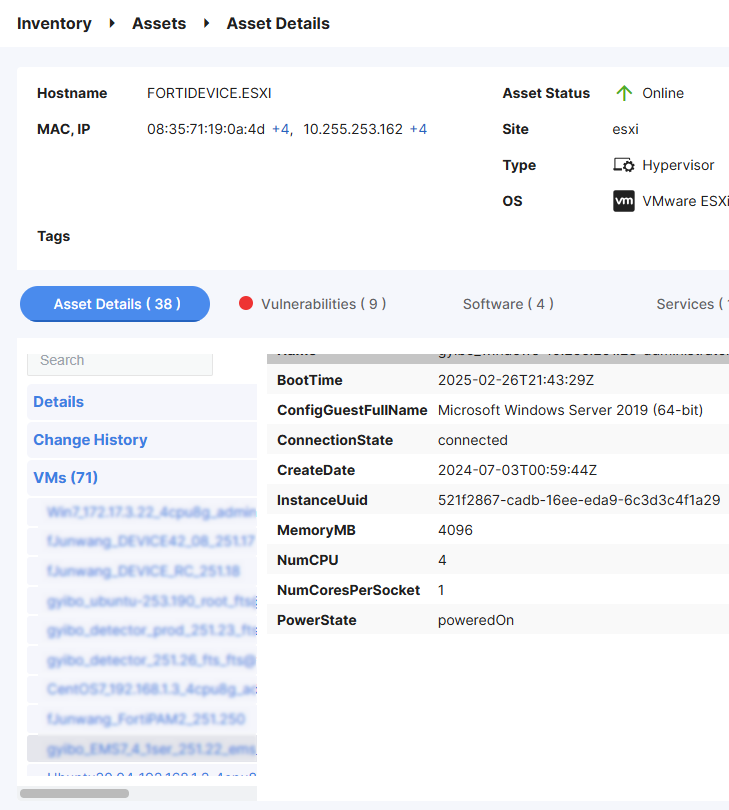
Task: Click the green Online status arrow icon
Action: [624, 93]
